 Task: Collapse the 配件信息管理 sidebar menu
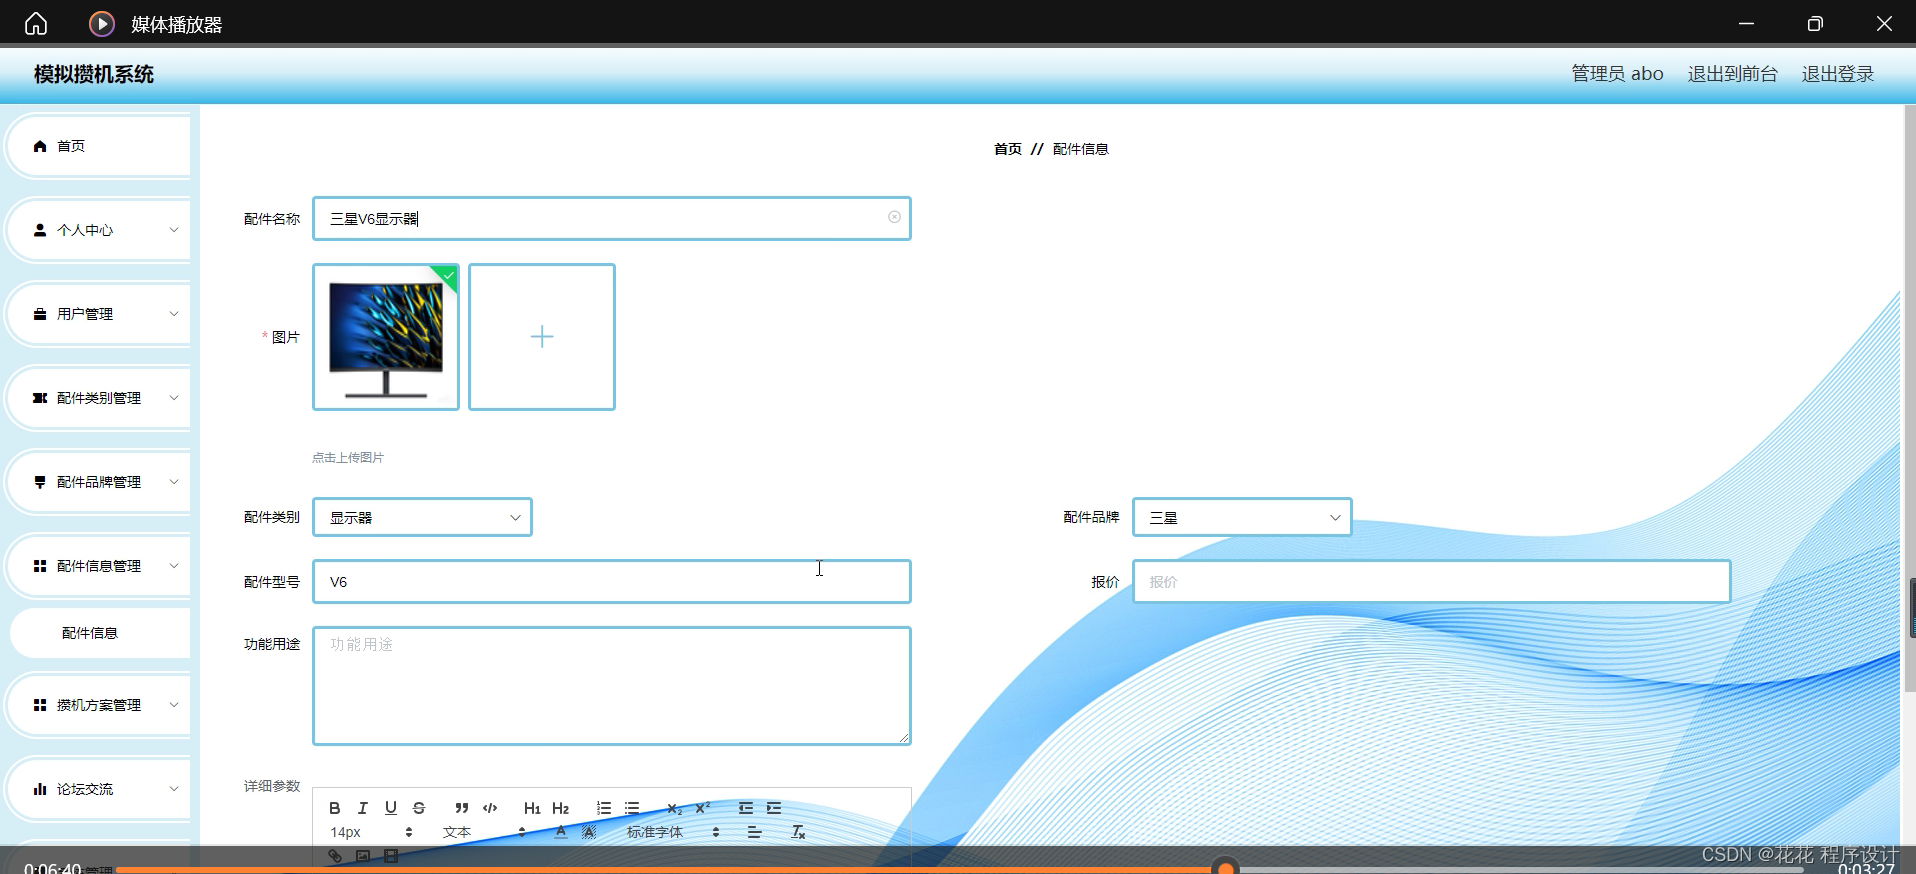98,566
